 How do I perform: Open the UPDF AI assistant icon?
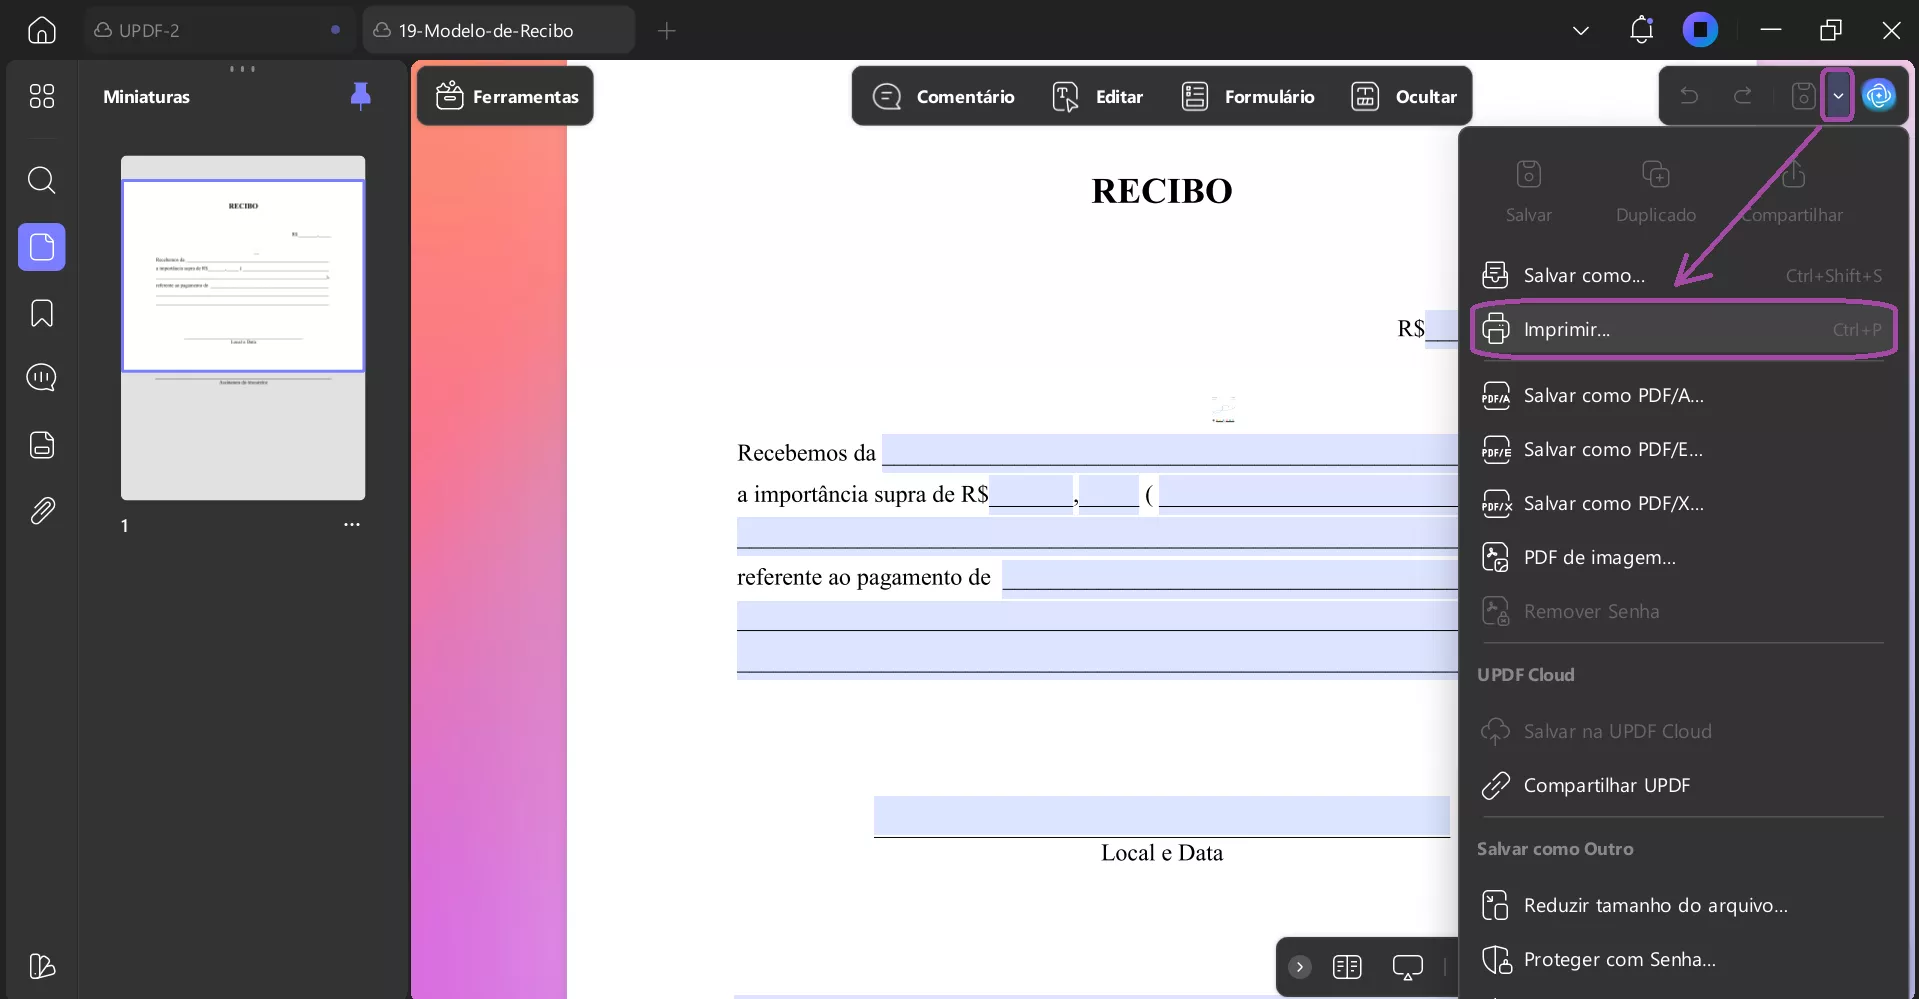1881,95
